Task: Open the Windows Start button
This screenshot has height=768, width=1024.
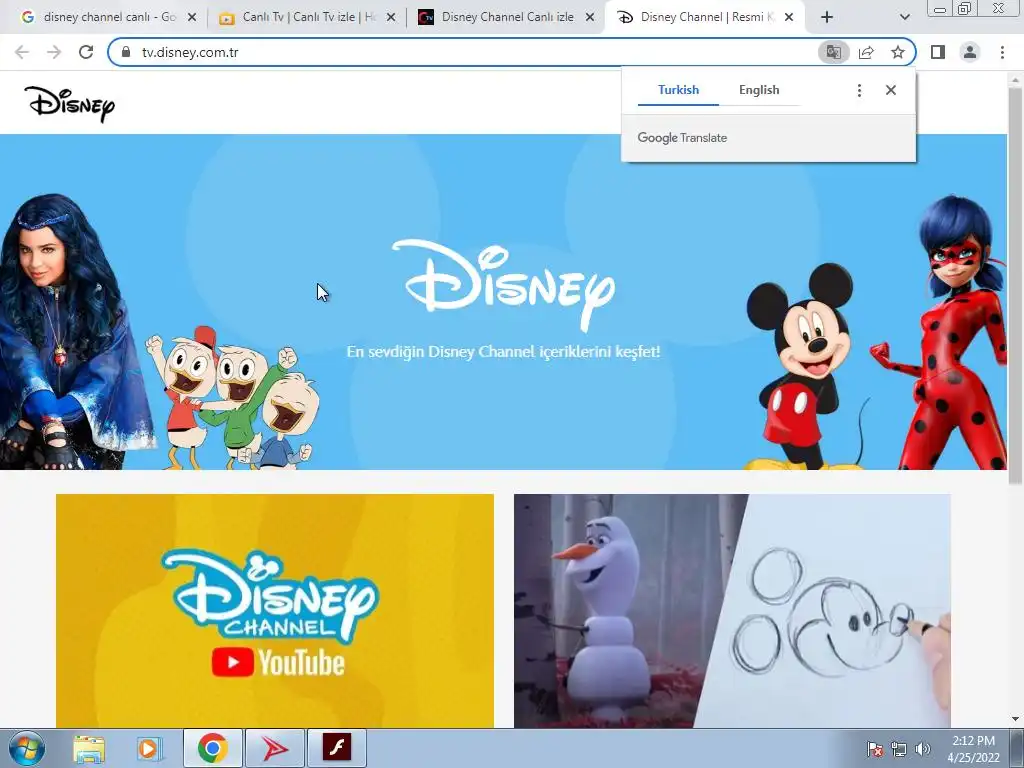Action: [26, 748]
